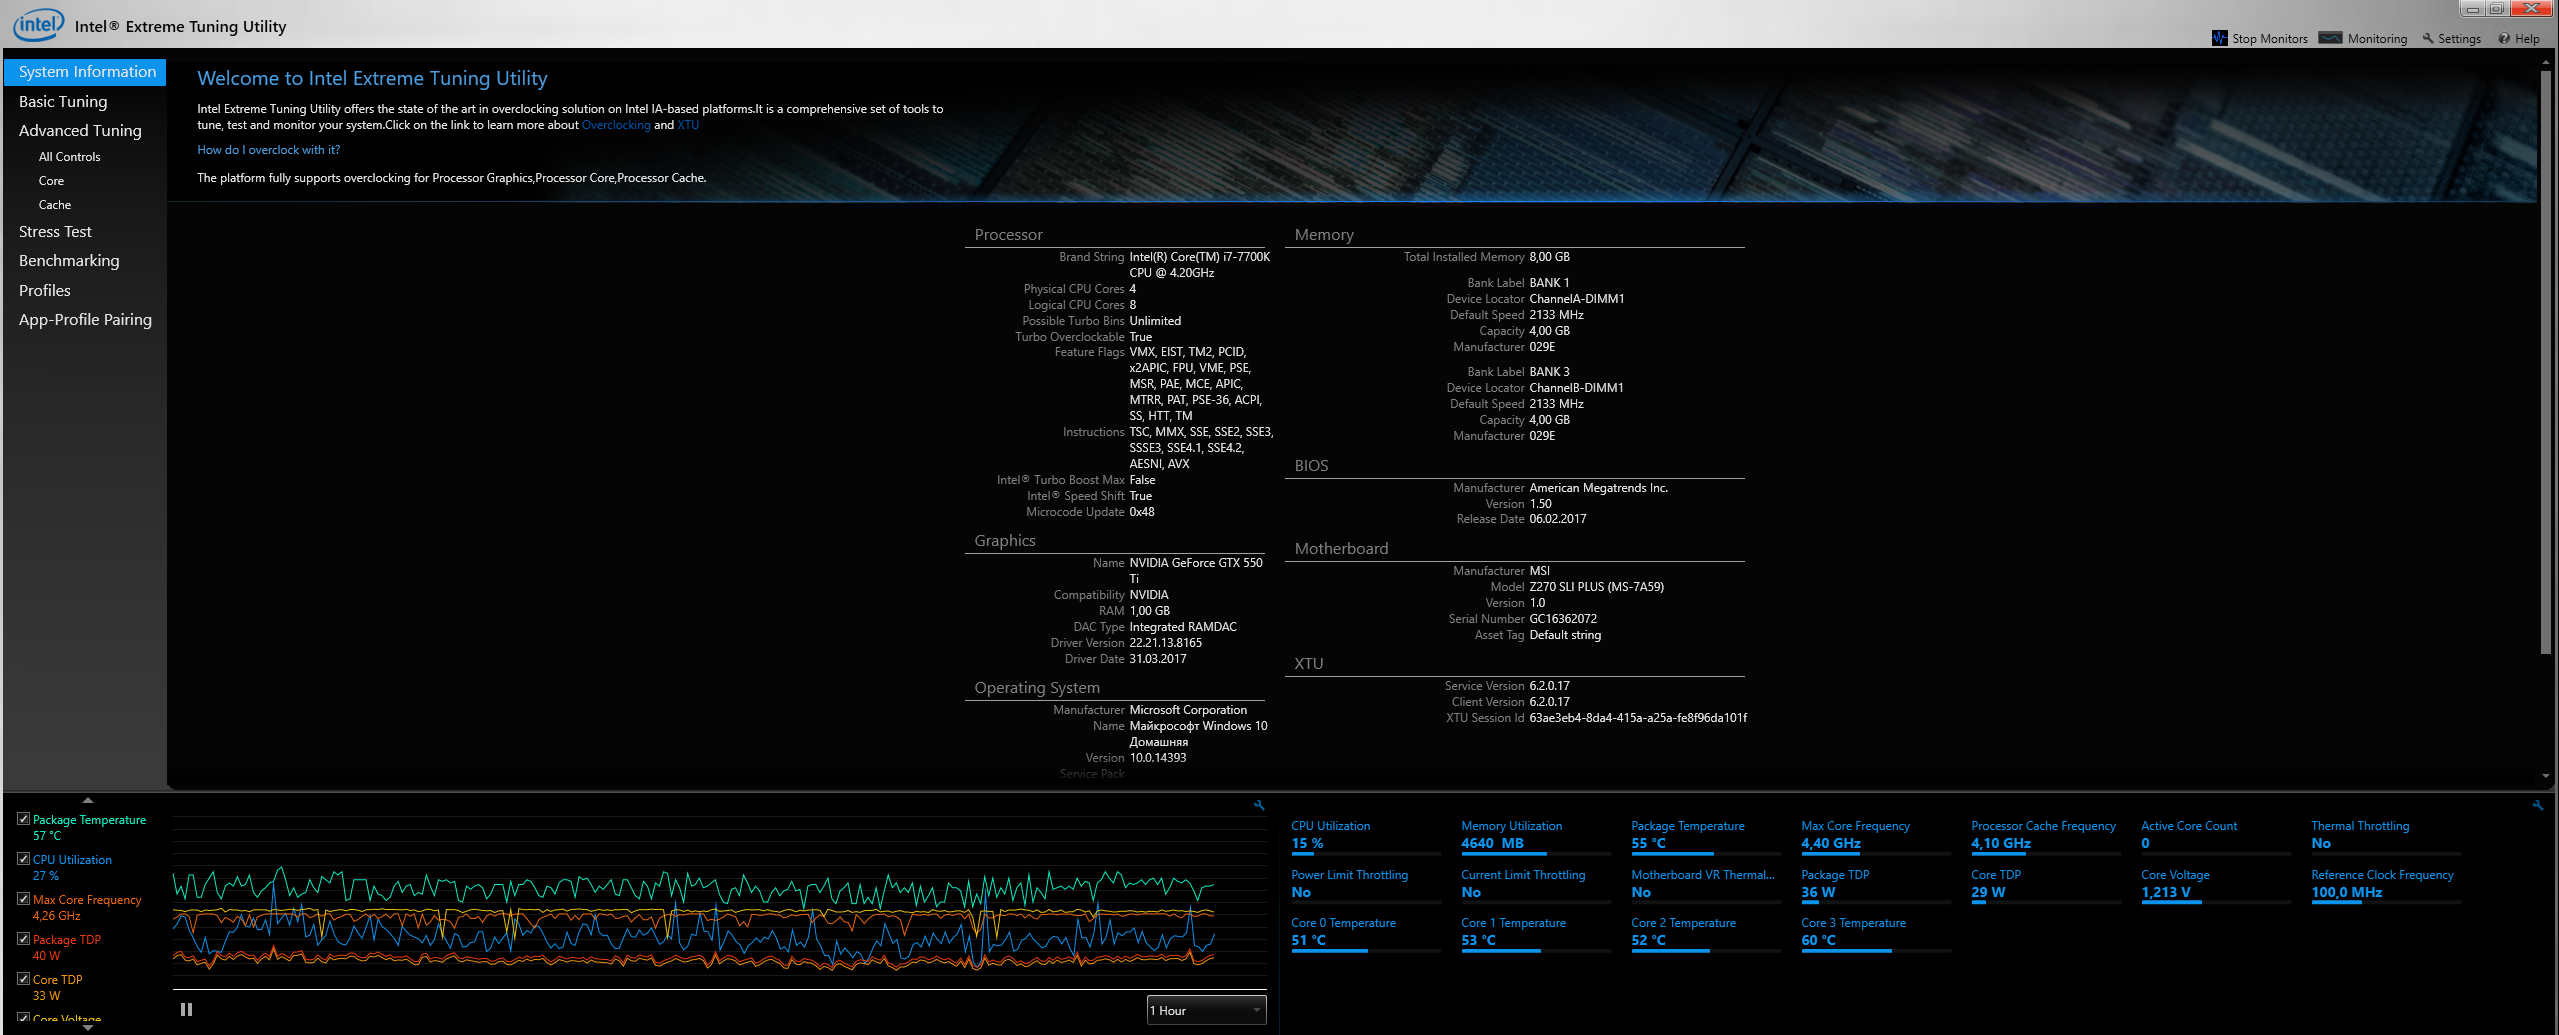
Task: Click Thermal Throttling tile
Action: 2386,836
